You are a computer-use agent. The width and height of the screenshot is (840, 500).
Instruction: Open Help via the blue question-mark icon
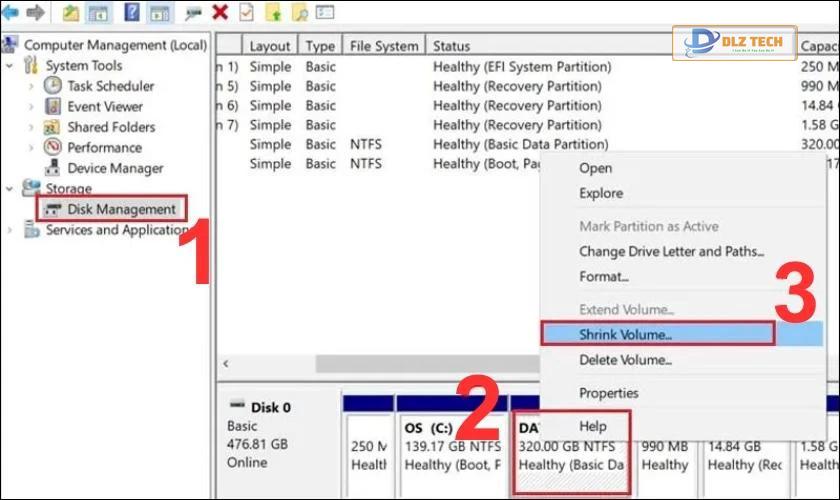pos(132,12)
